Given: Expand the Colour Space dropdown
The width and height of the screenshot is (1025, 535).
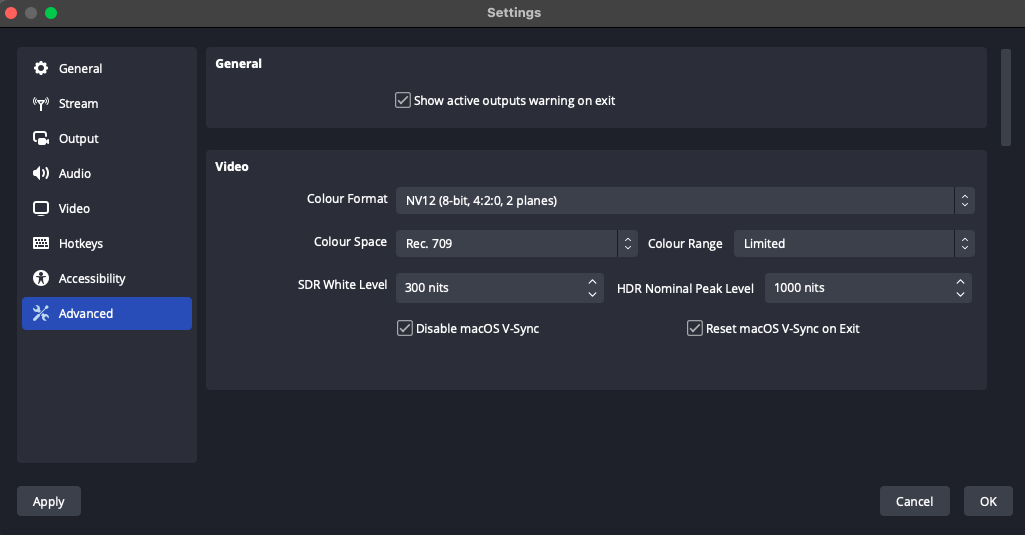Looking at the screenshot, I should click(x=516, y=244).
